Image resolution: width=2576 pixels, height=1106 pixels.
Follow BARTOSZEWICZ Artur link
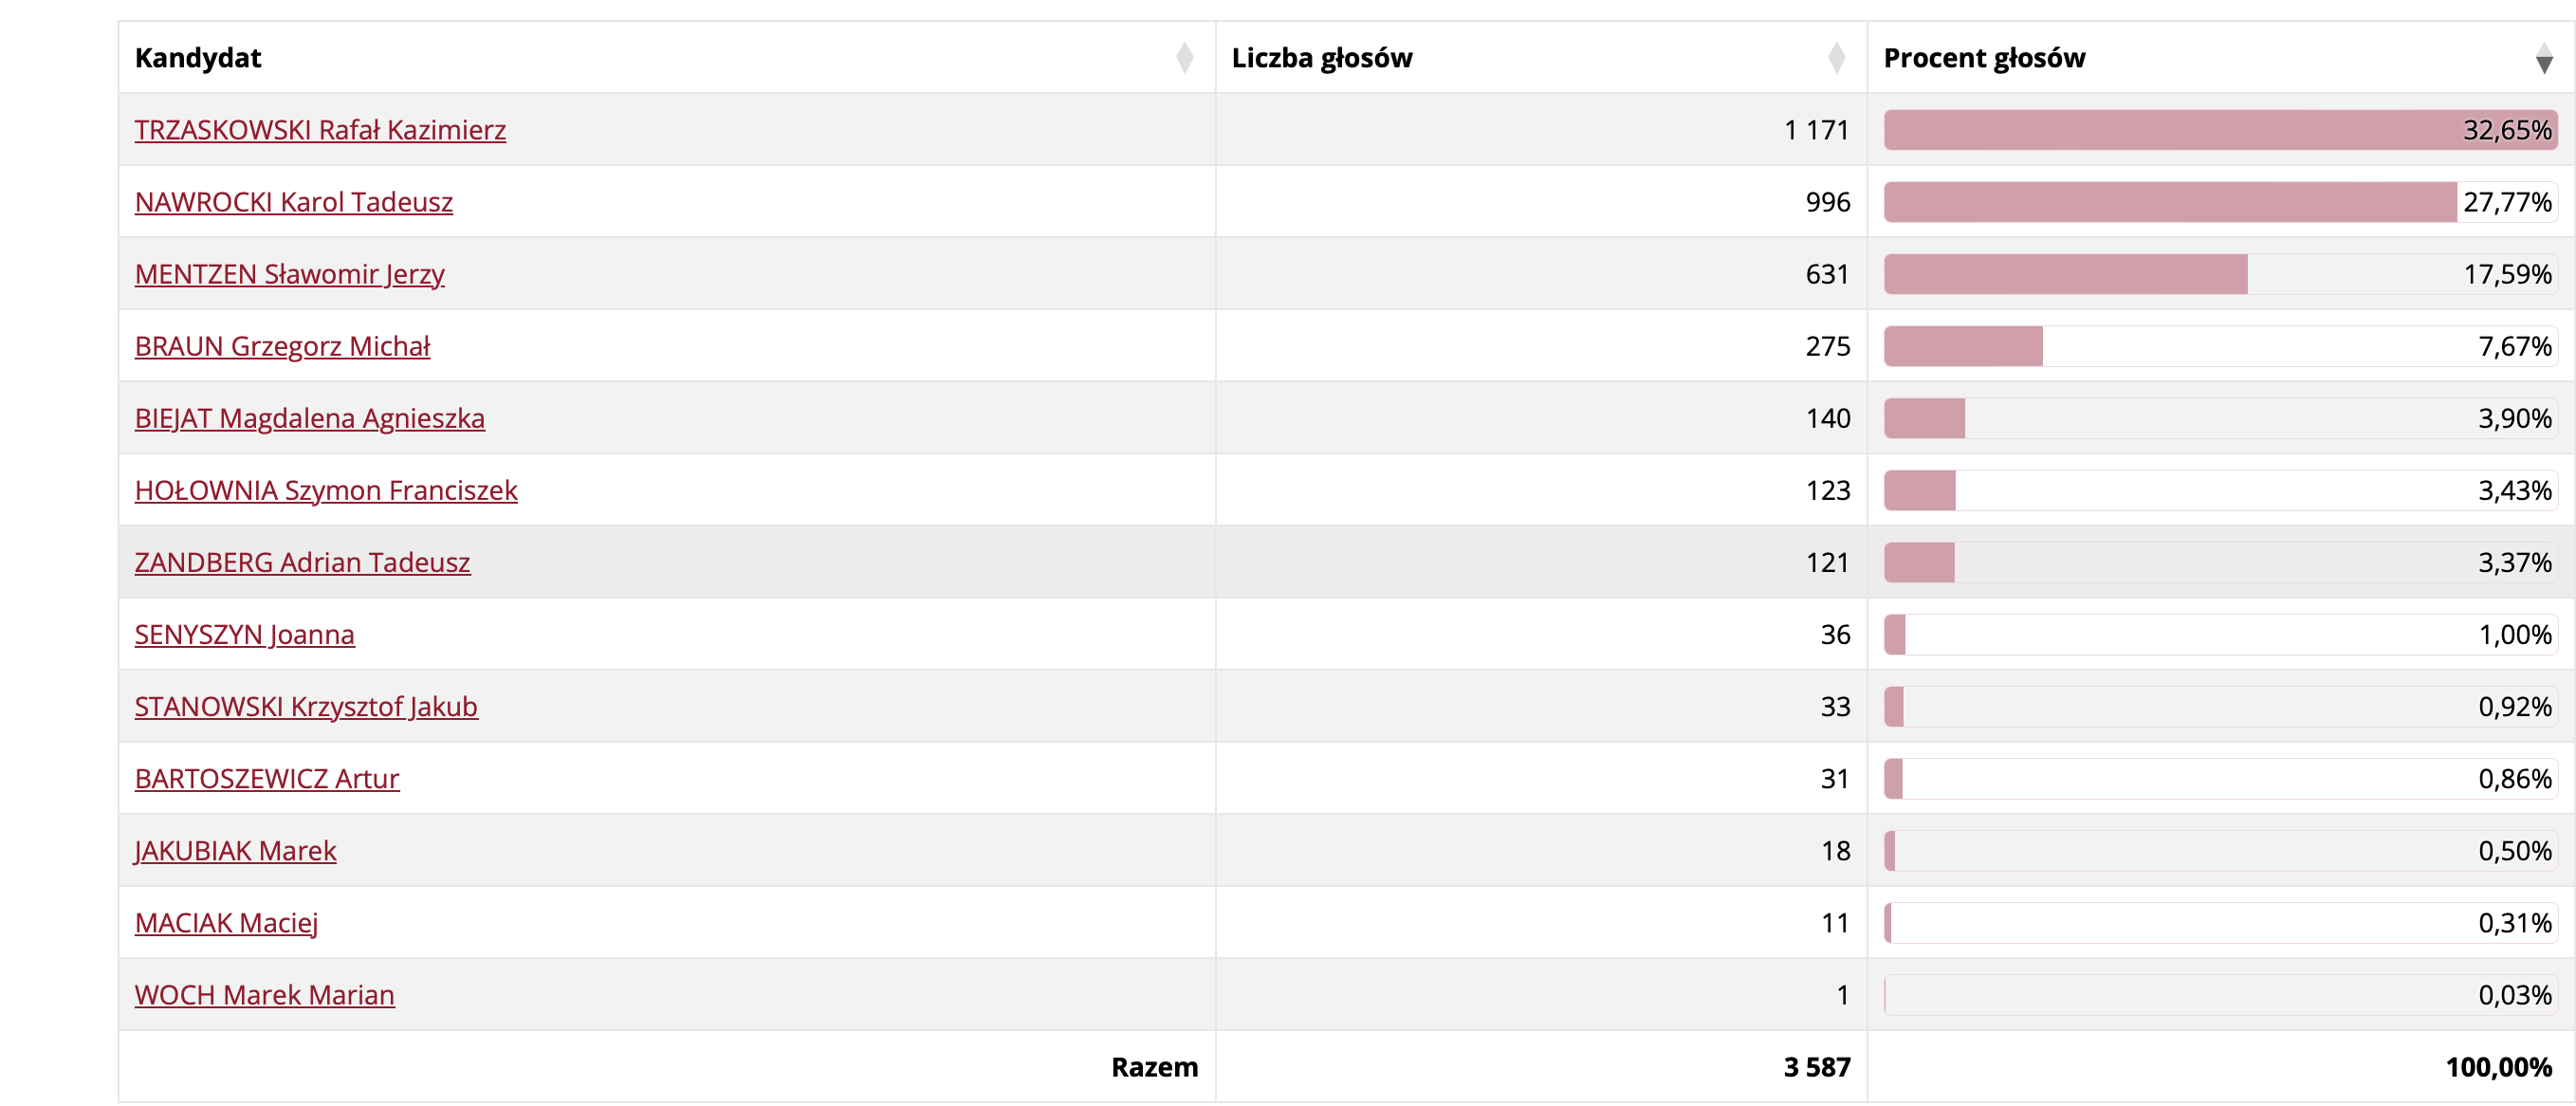click(x=267, y=778)
